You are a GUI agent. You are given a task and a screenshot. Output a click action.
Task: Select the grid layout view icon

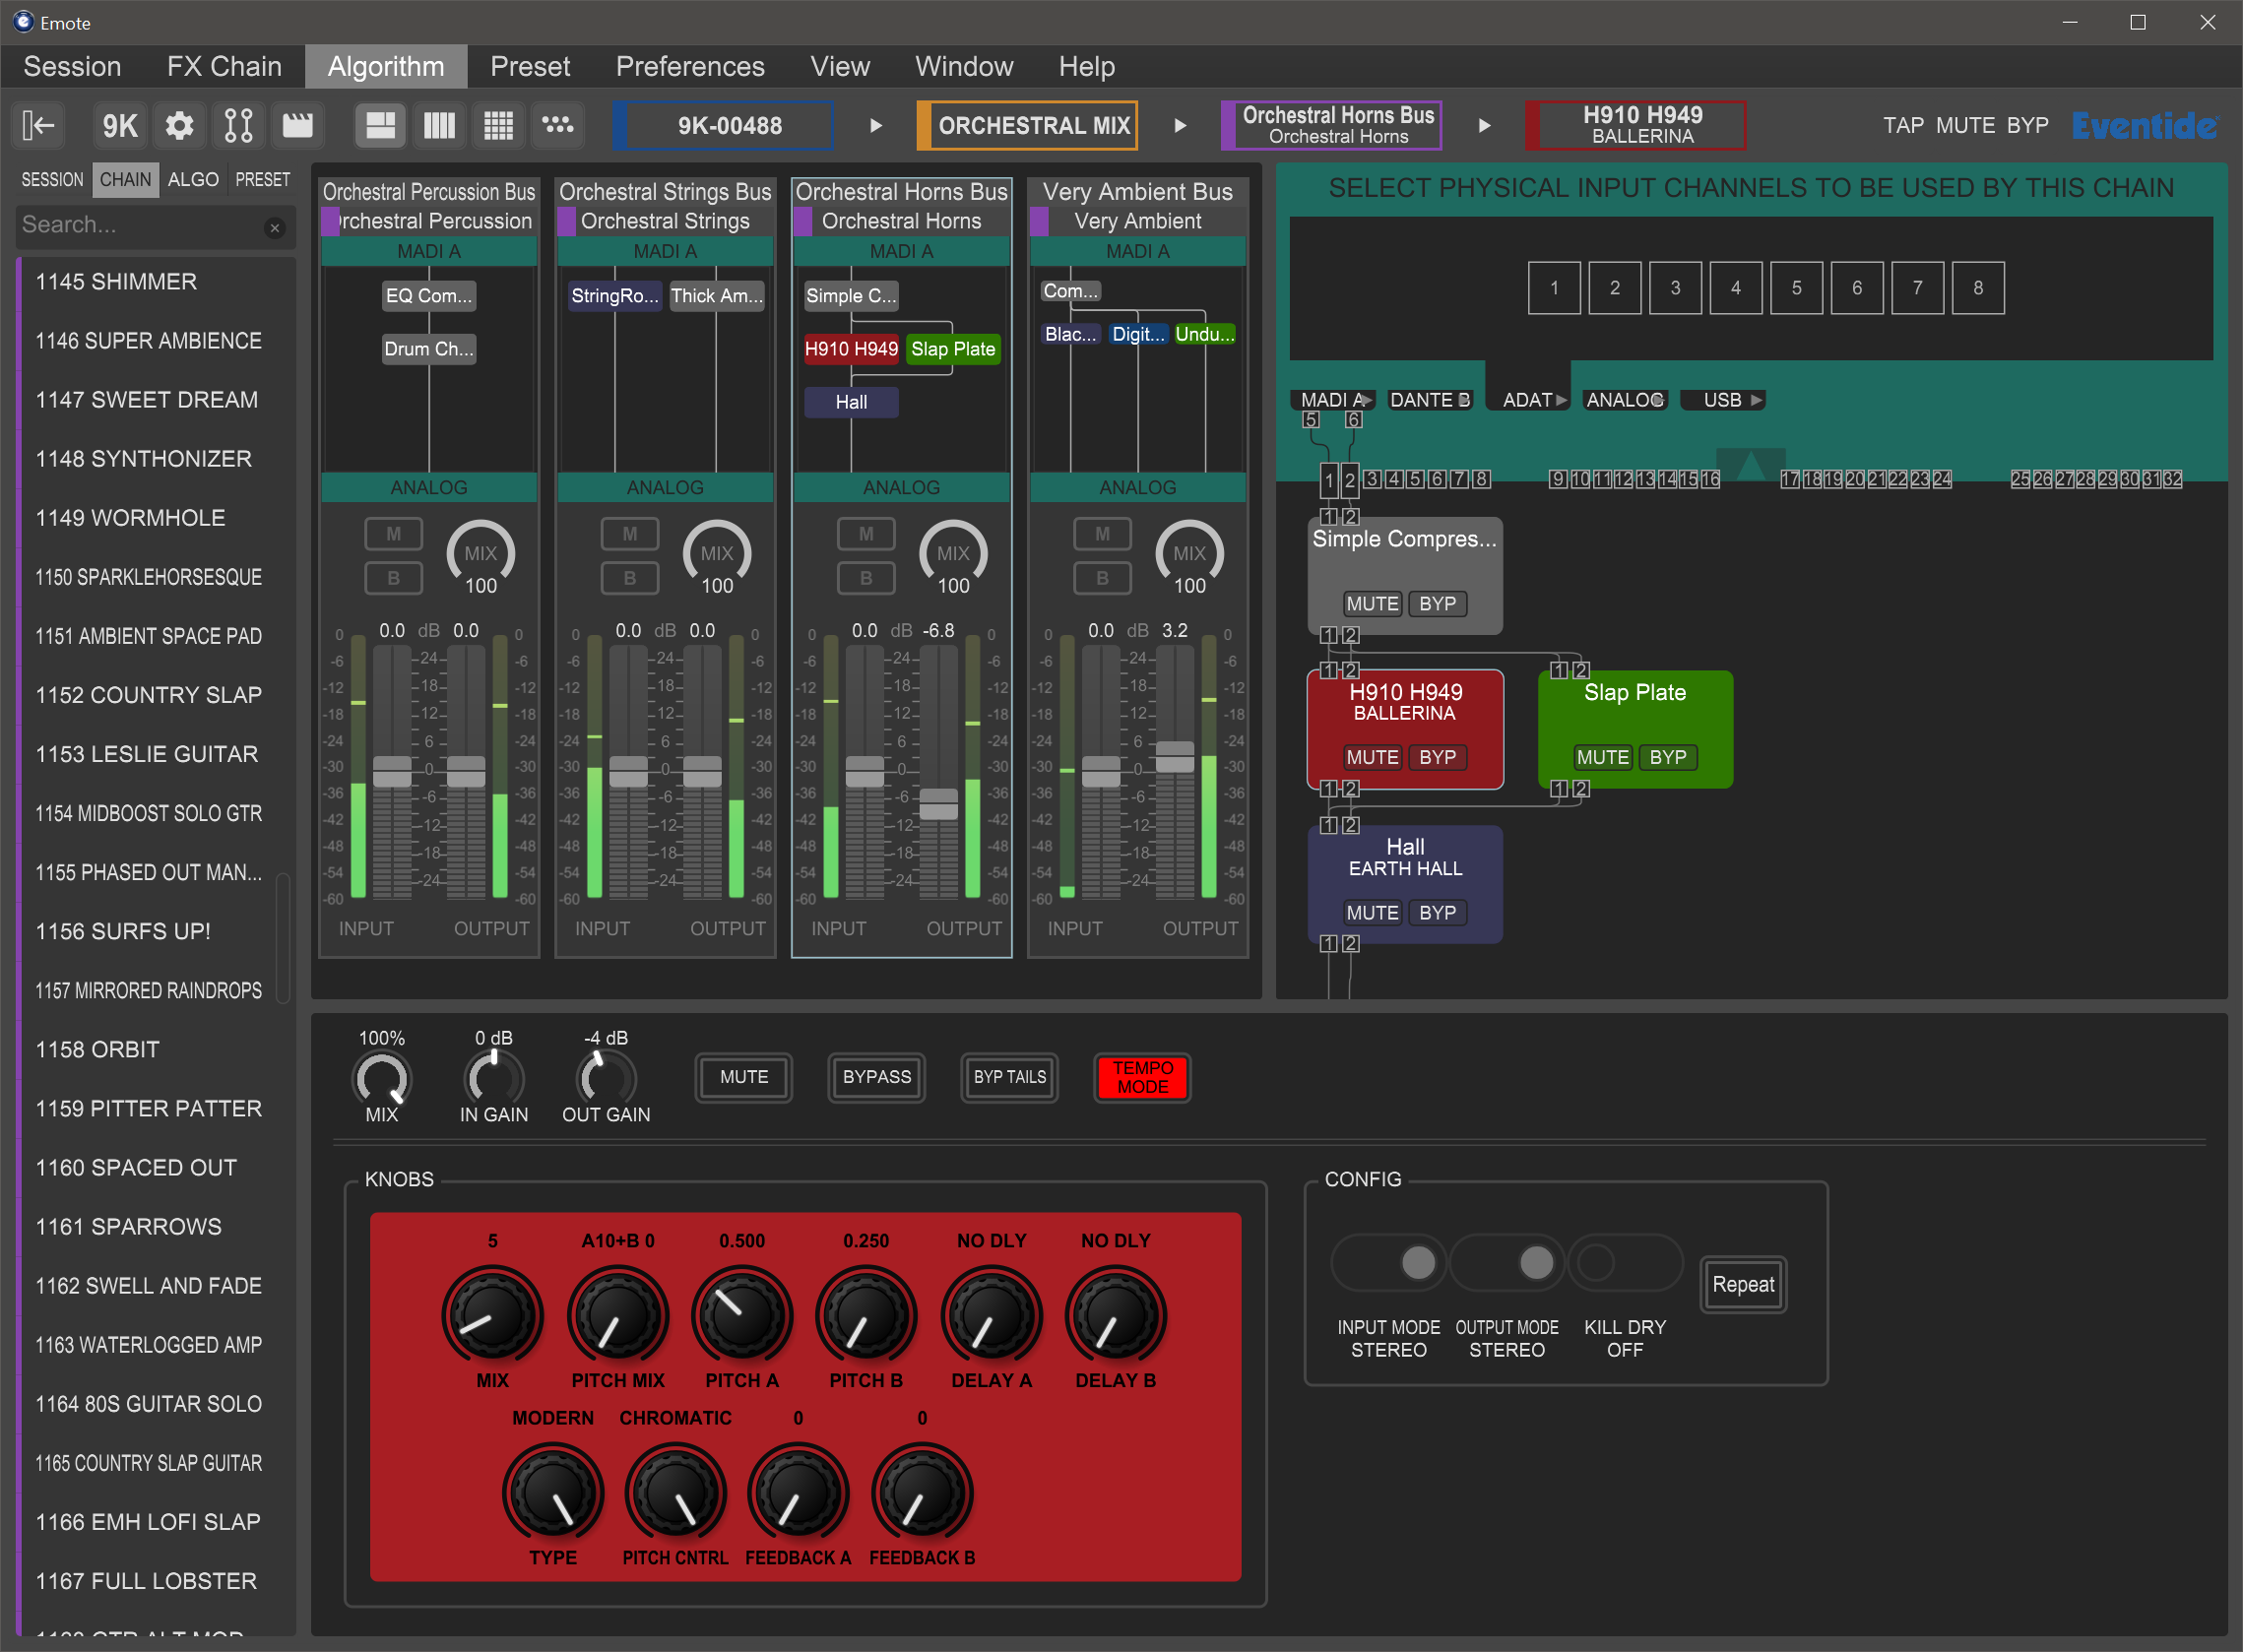coord(498,126)
